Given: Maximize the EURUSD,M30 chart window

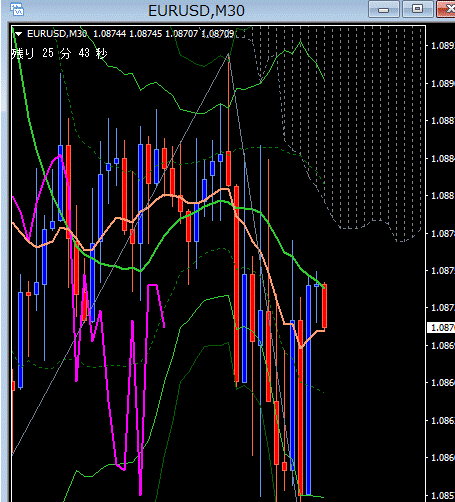Looking at the screenshot, I should 418,9.
